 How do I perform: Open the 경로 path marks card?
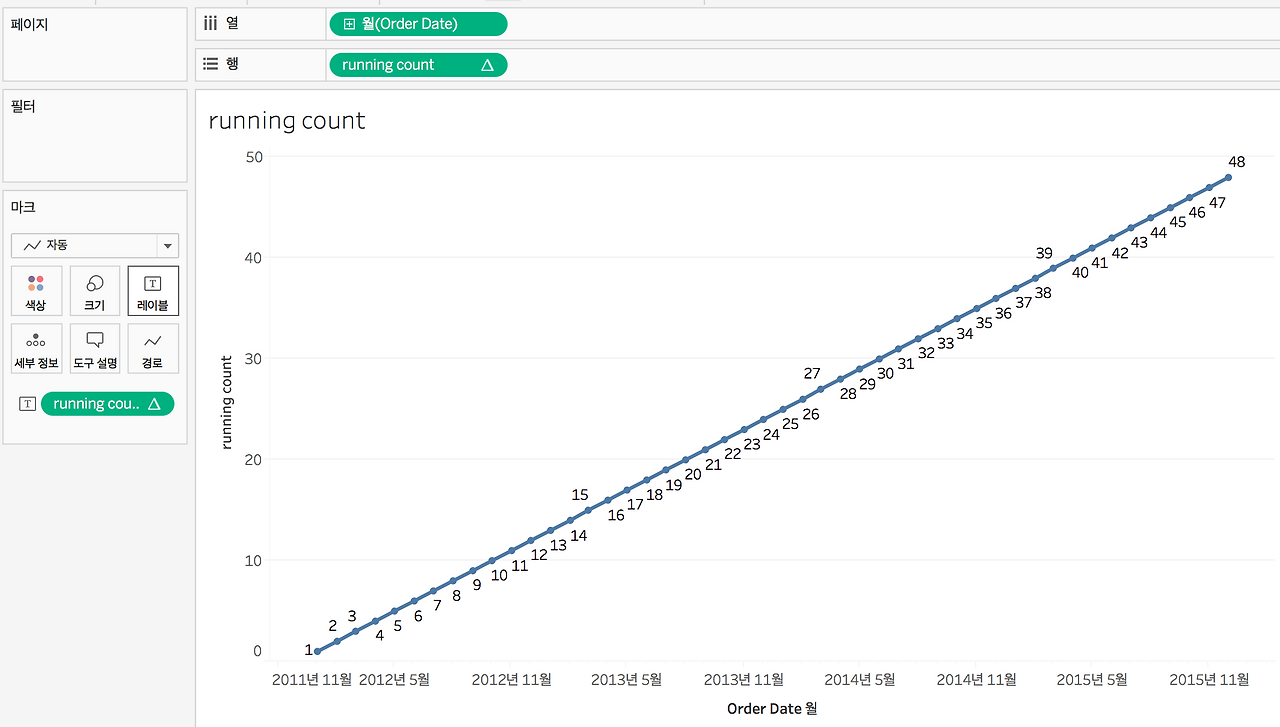tap(153, 349)
